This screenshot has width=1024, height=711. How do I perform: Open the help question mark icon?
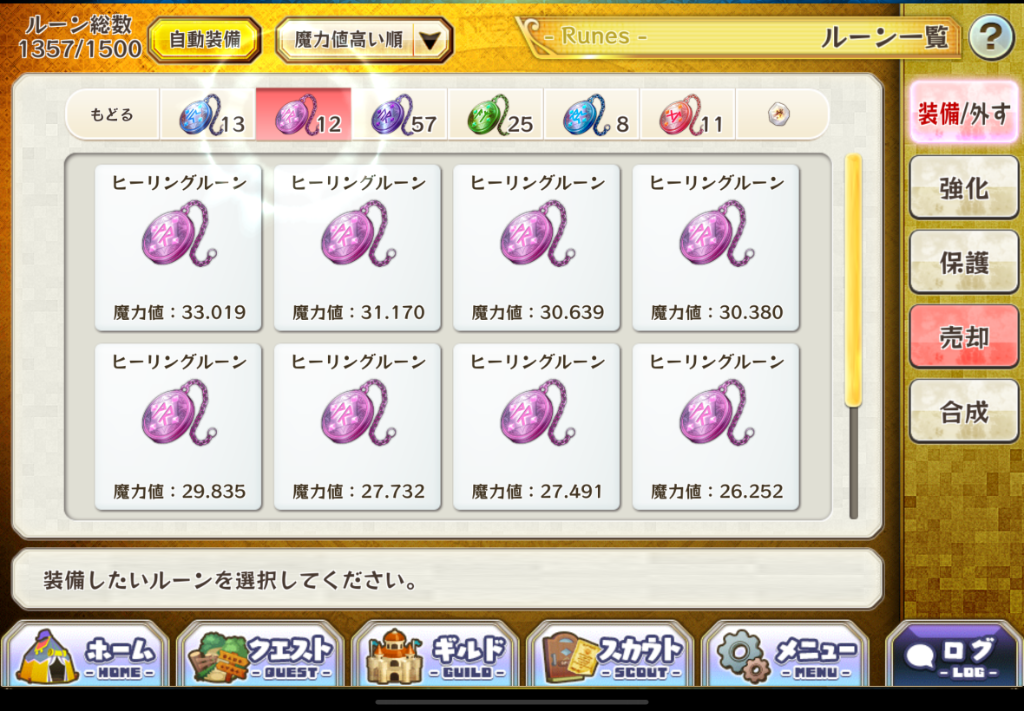pyautogui.click(x=991, y=38)
